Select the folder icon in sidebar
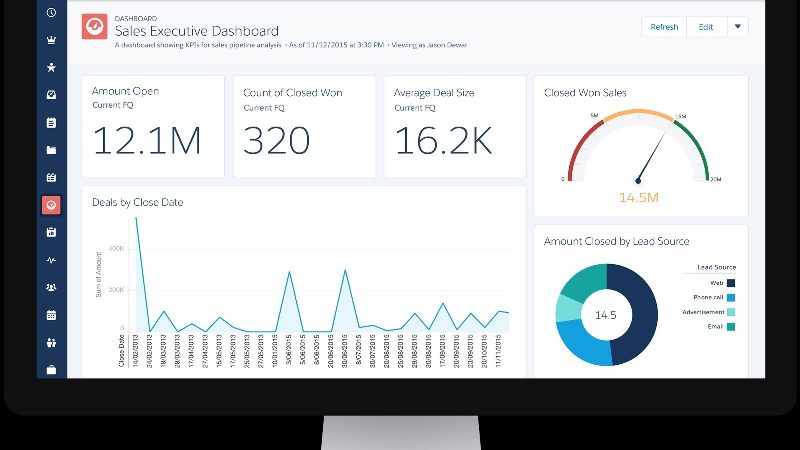The height and width of the screenshot is (450, 800). [51, 150]
